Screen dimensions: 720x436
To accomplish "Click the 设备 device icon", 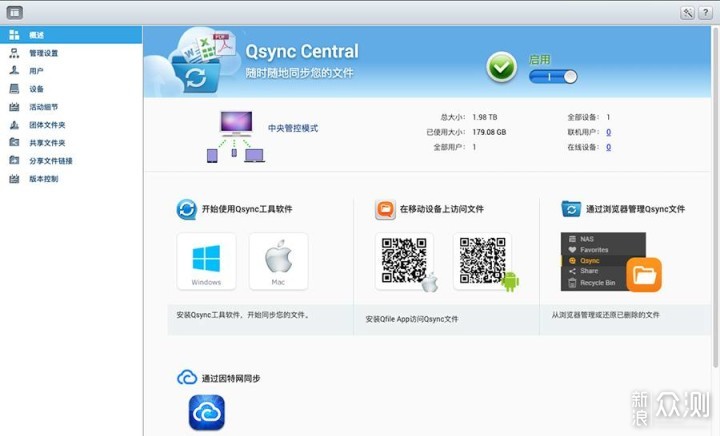I will tap(14, 89).
